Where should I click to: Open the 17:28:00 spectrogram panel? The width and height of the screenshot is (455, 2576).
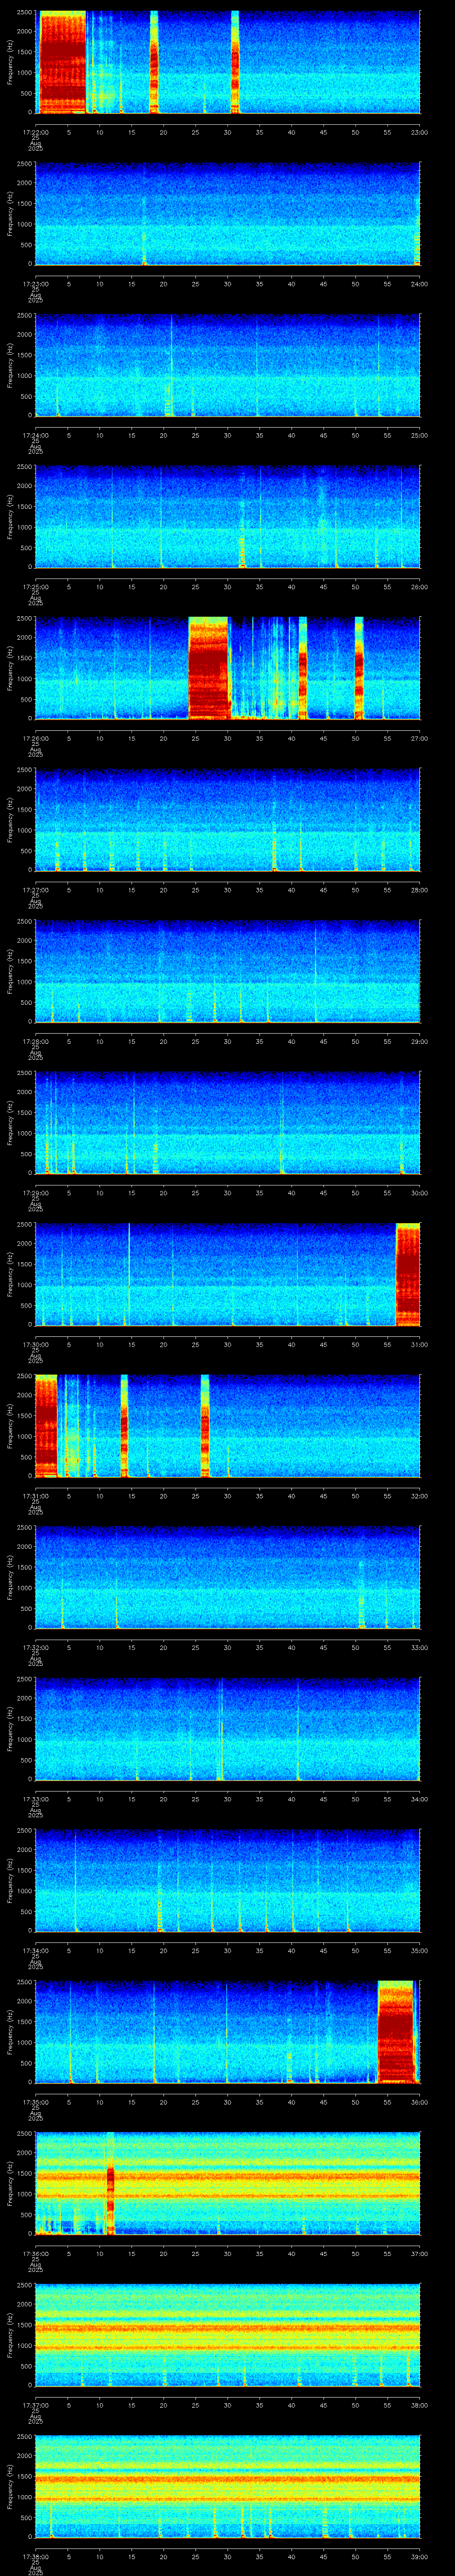(227, 971)
